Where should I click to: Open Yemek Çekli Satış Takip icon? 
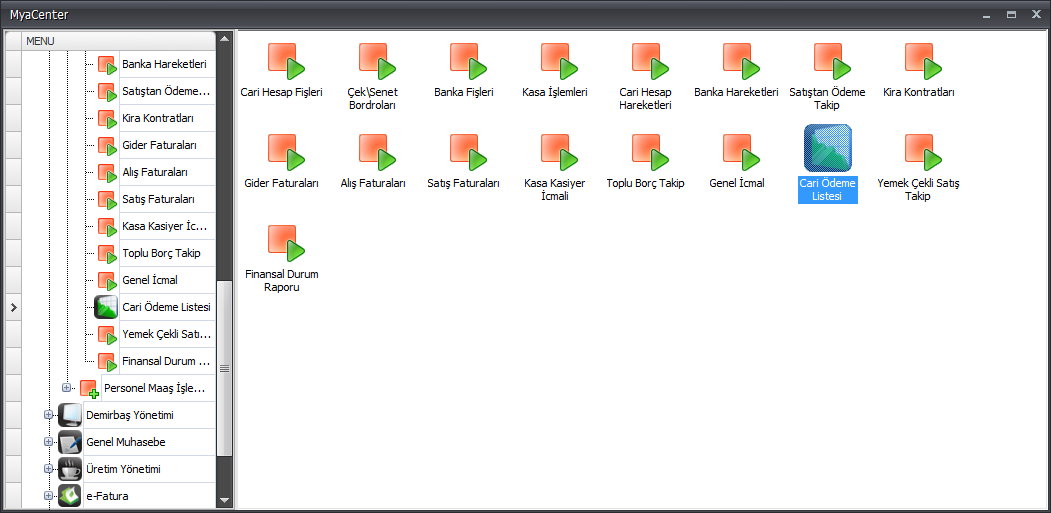924,153
